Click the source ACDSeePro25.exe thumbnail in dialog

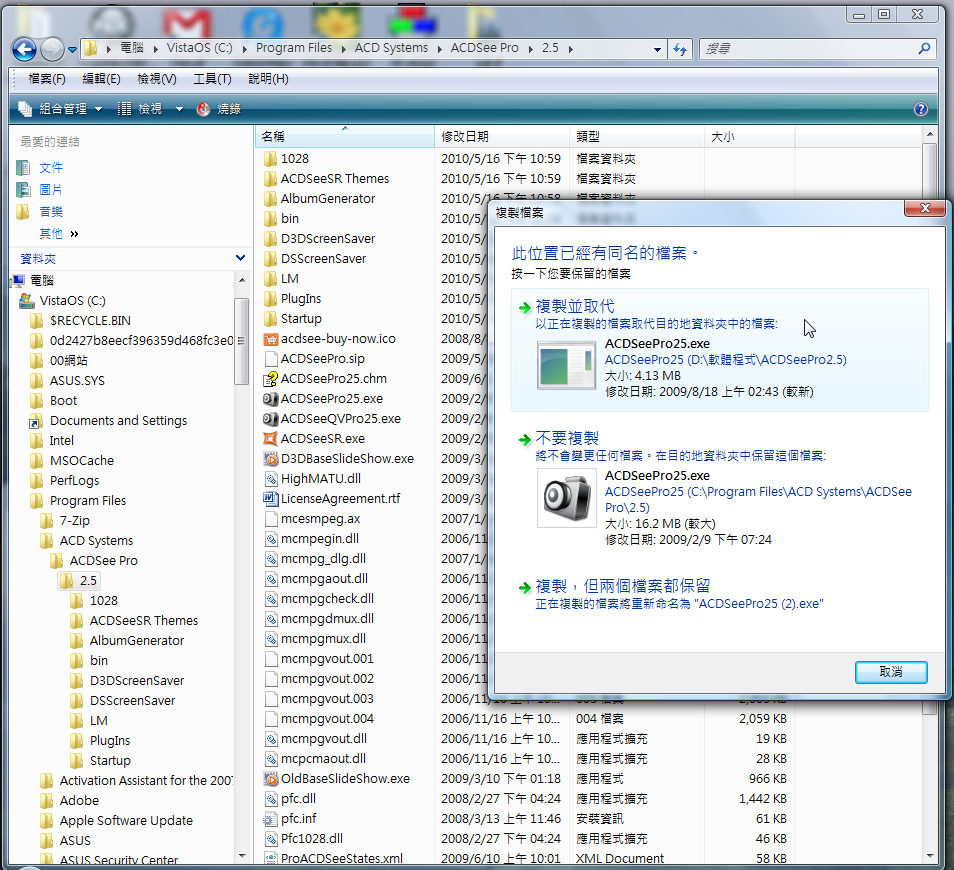pyautogui.click(x=566, y=365)
